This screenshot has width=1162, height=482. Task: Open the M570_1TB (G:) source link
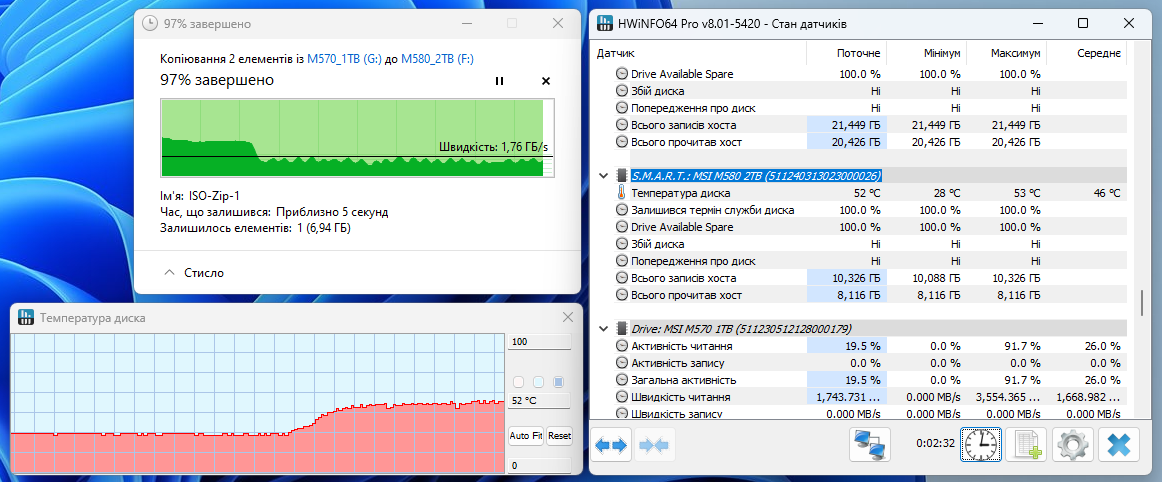344,60
